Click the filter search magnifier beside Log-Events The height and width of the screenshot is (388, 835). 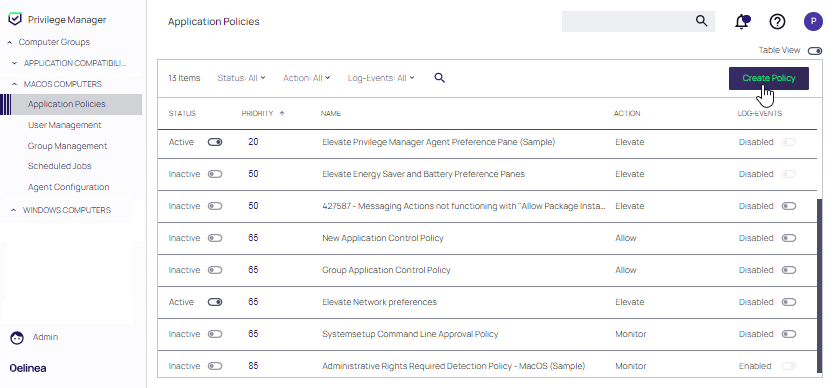439,78
